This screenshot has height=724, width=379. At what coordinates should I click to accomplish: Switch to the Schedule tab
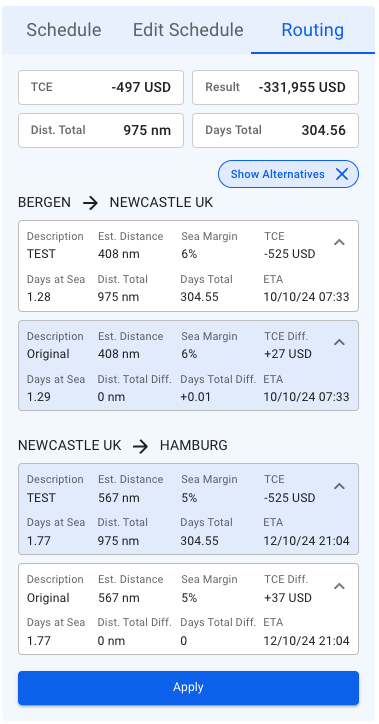tap(64, 30)
